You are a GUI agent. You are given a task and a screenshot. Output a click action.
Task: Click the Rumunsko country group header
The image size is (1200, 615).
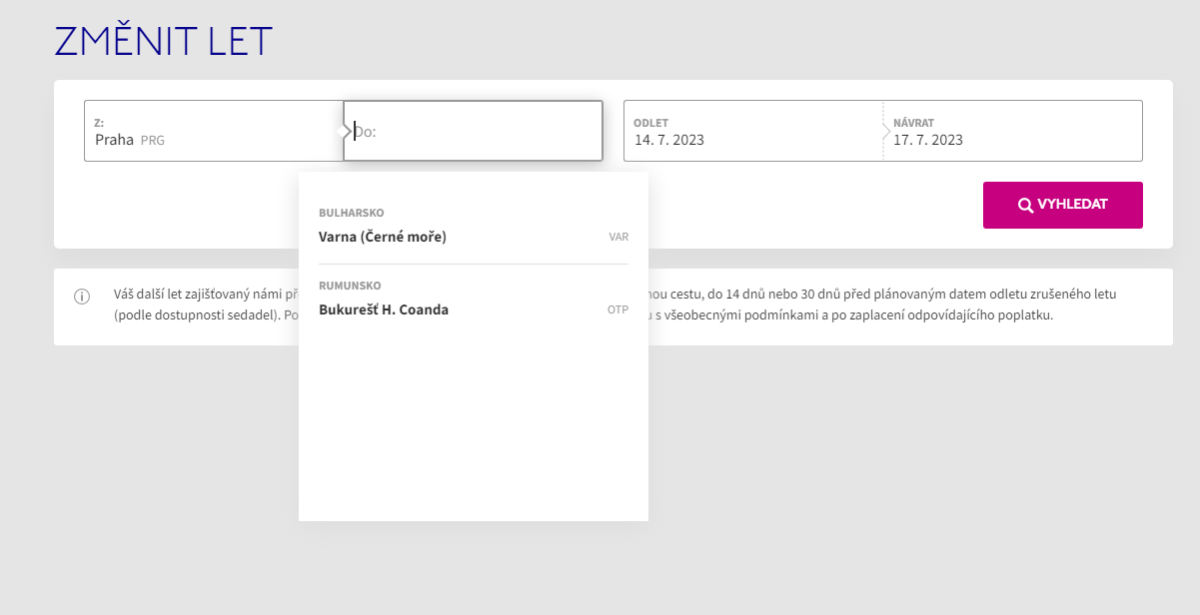[x=349, y=286]
